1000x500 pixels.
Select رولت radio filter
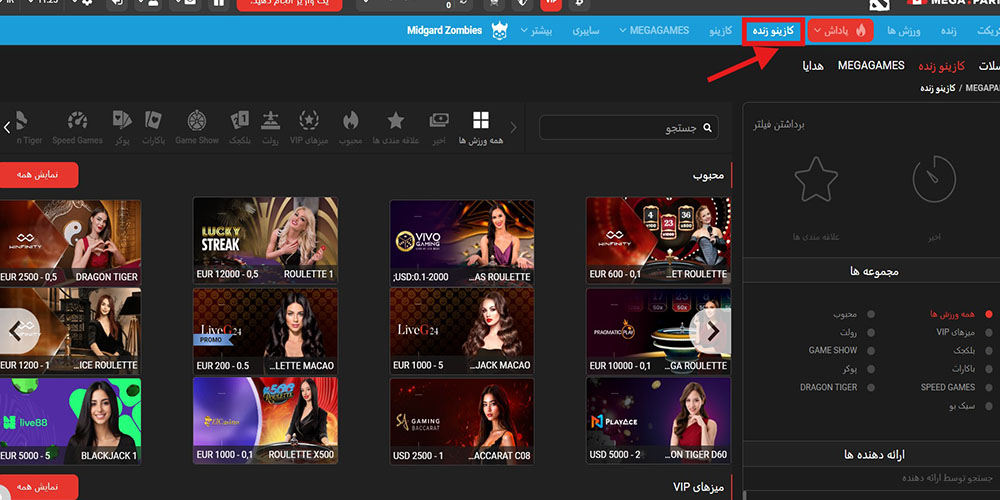[x=871, y=332]
